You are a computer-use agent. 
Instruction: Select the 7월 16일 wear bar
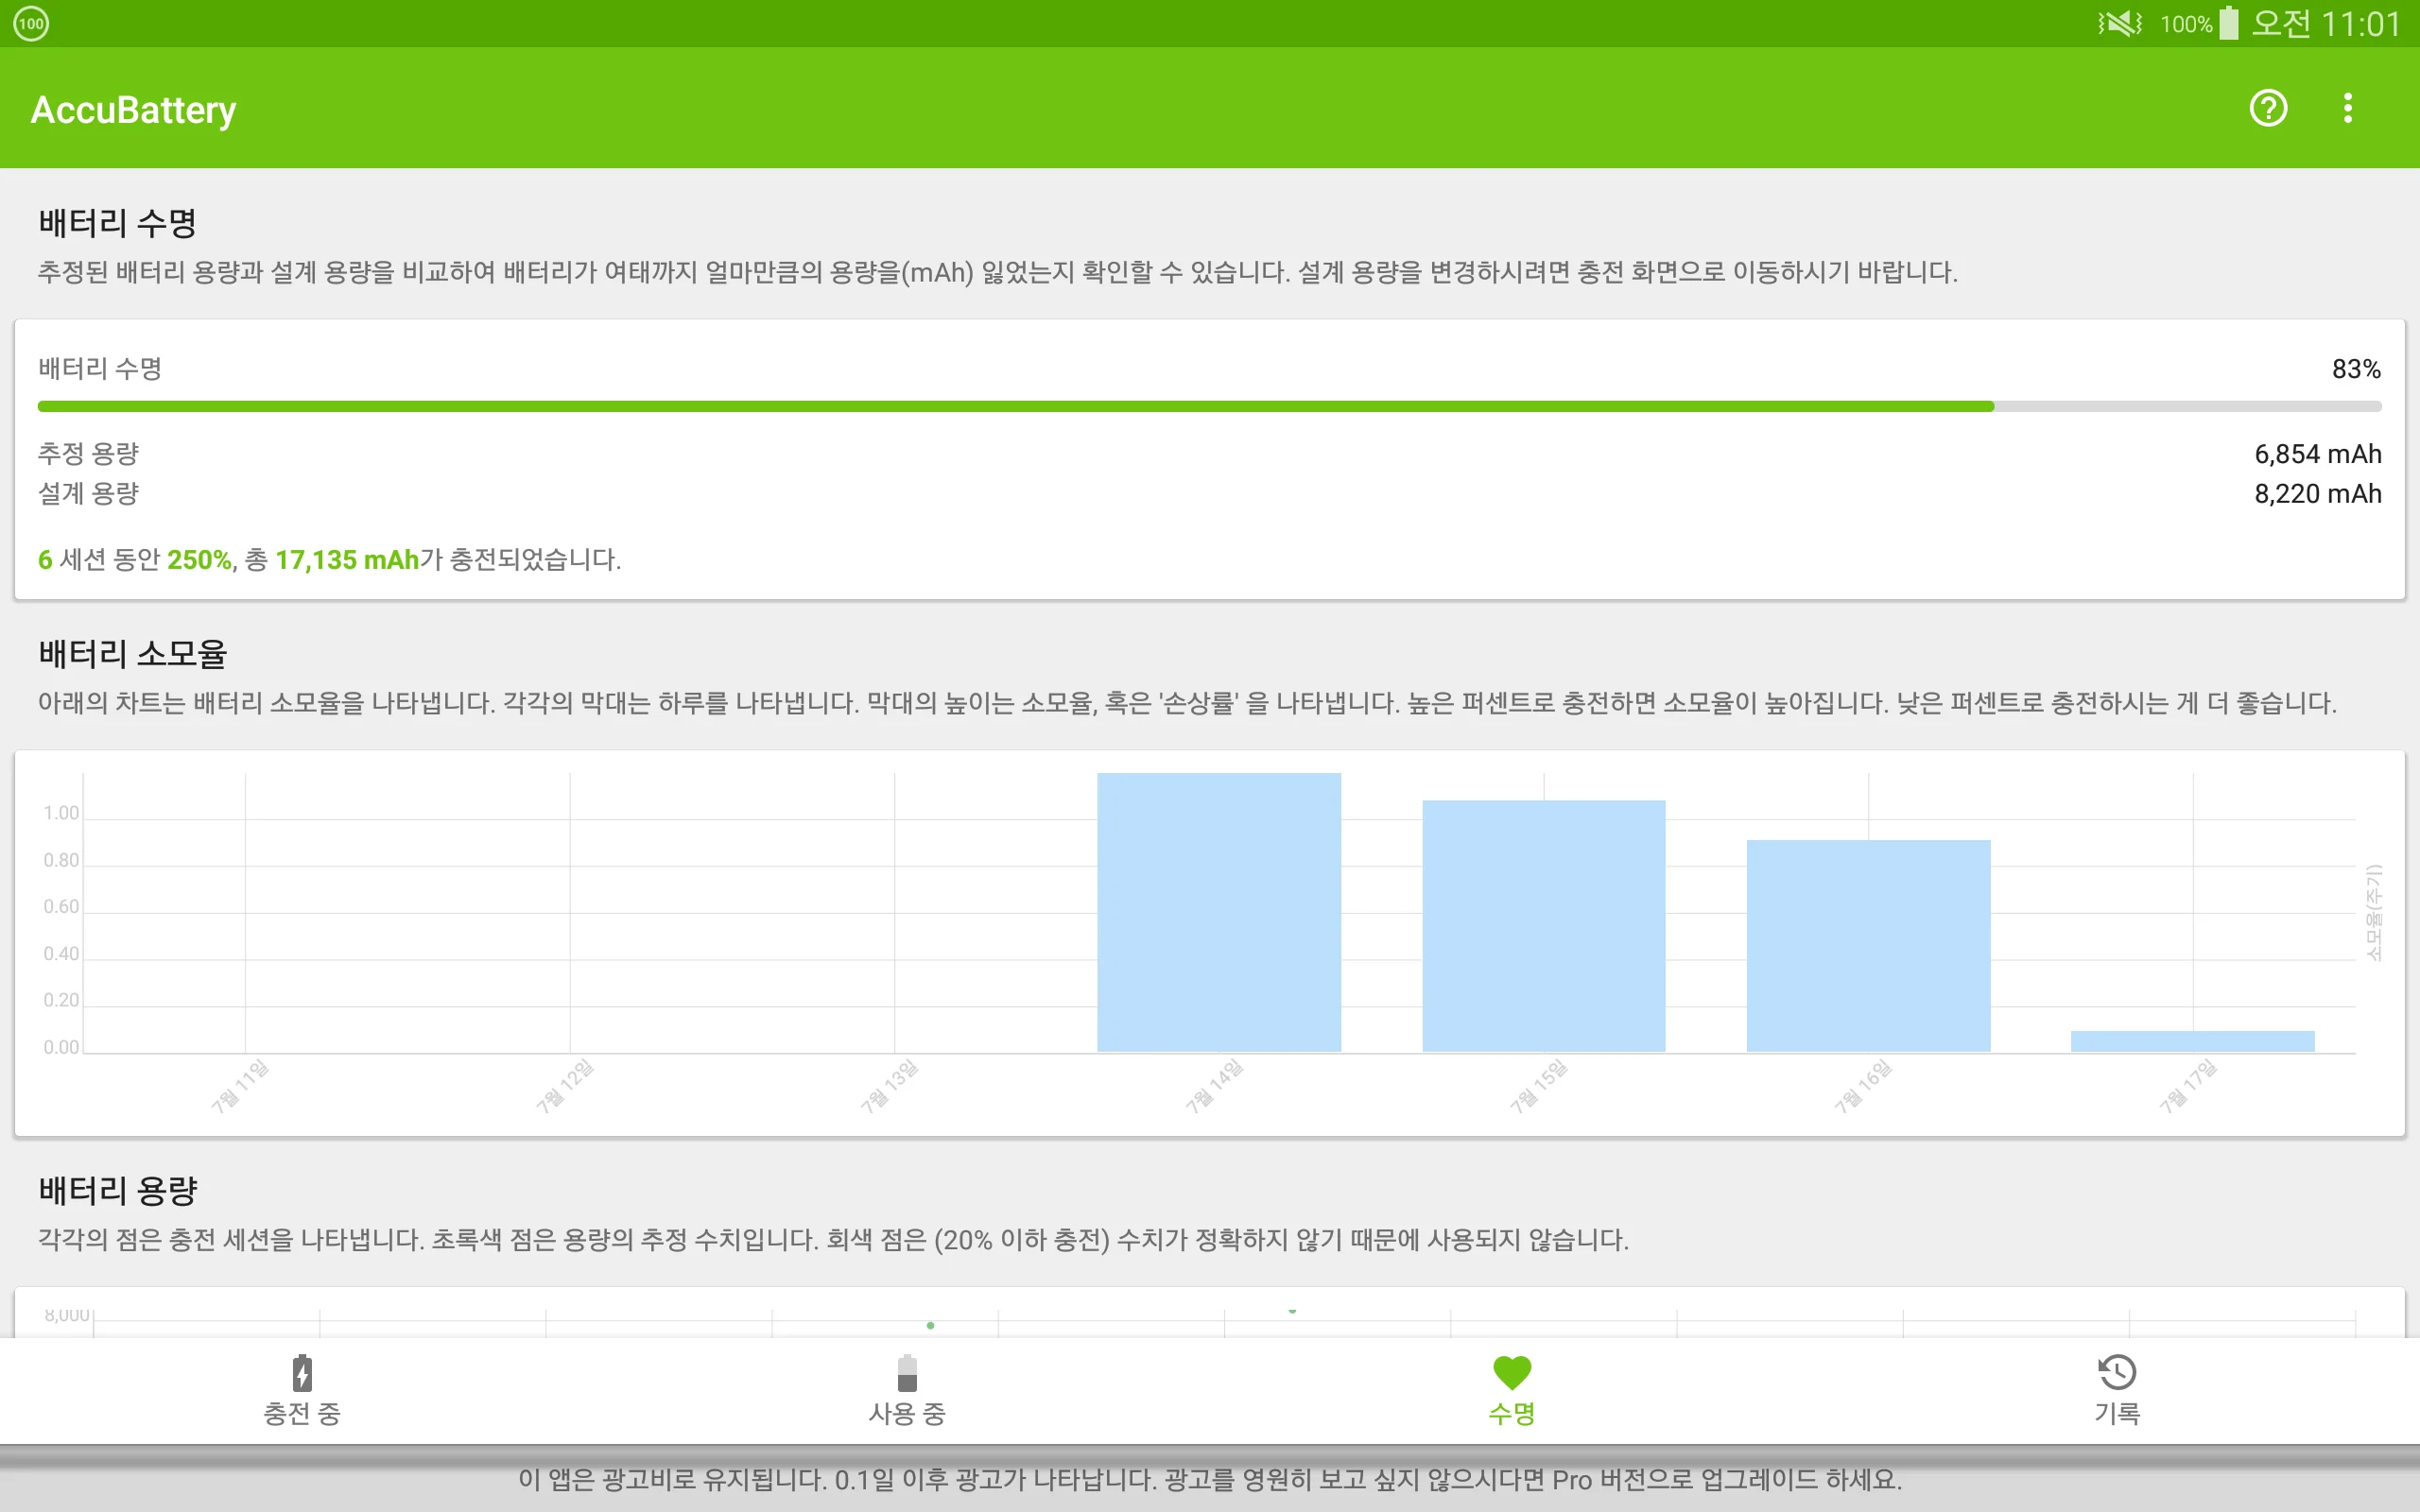[x=1868, y=945]
